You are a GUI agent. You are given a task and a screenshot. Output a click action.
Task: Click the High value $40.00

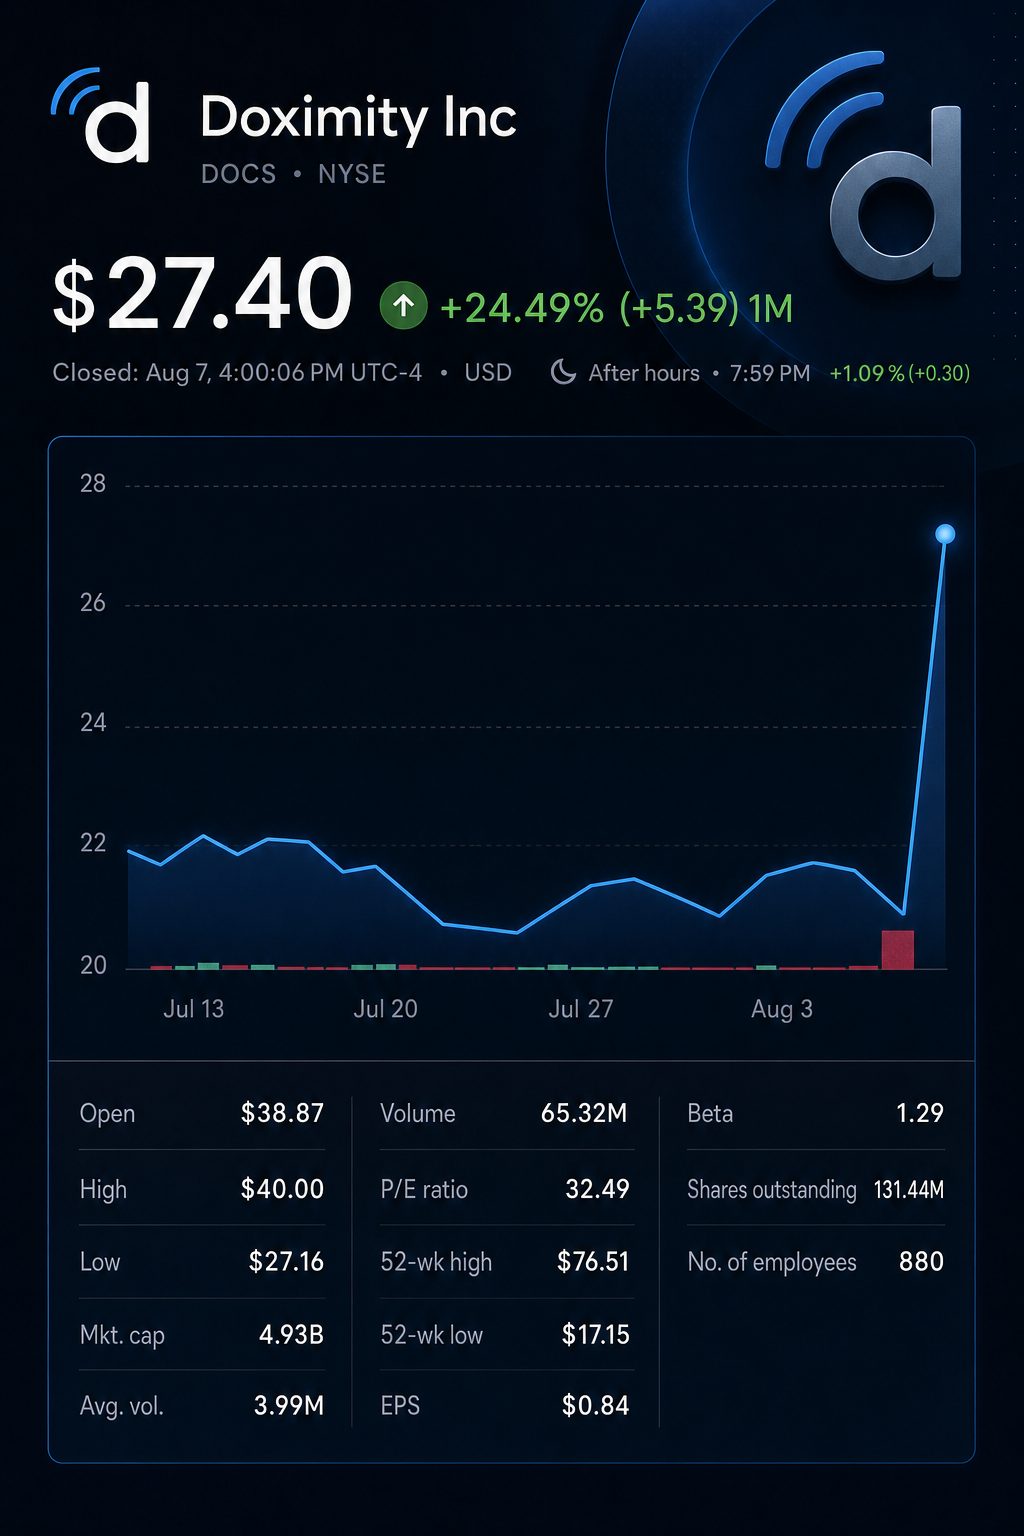click(282, 1189)
